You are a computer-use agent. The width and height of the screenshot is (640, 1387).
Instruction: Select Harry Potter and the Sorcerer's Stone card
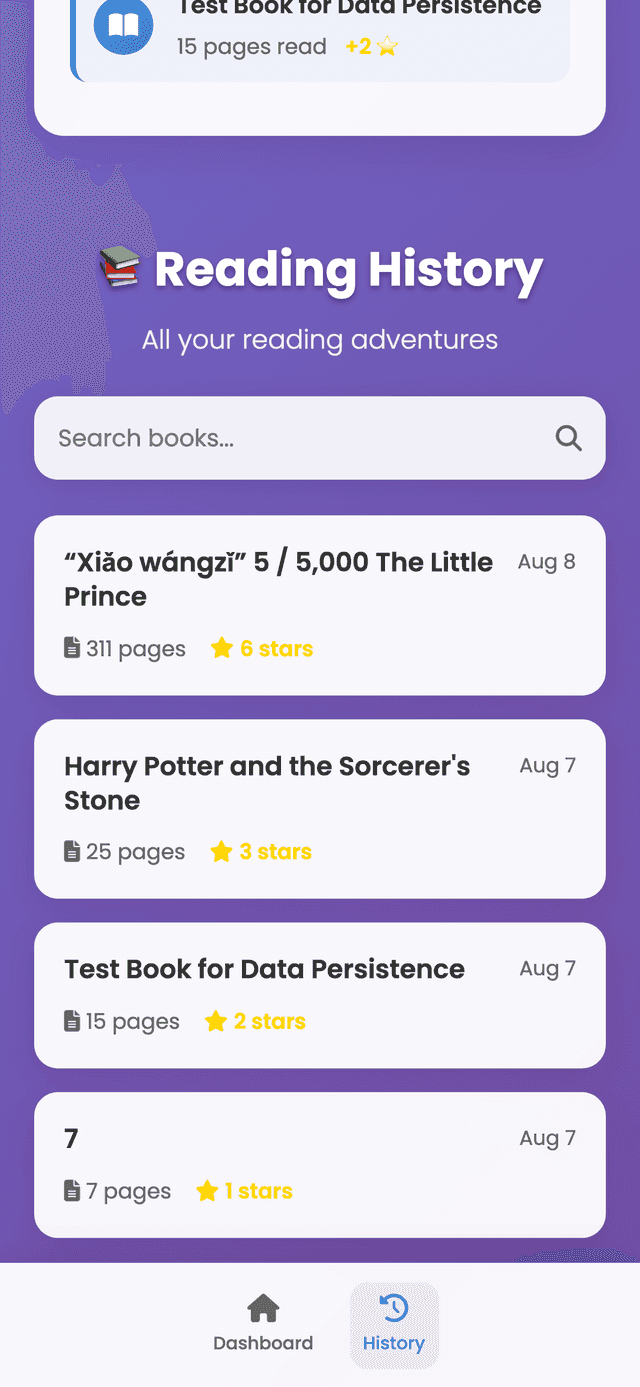tap(320, 809)
